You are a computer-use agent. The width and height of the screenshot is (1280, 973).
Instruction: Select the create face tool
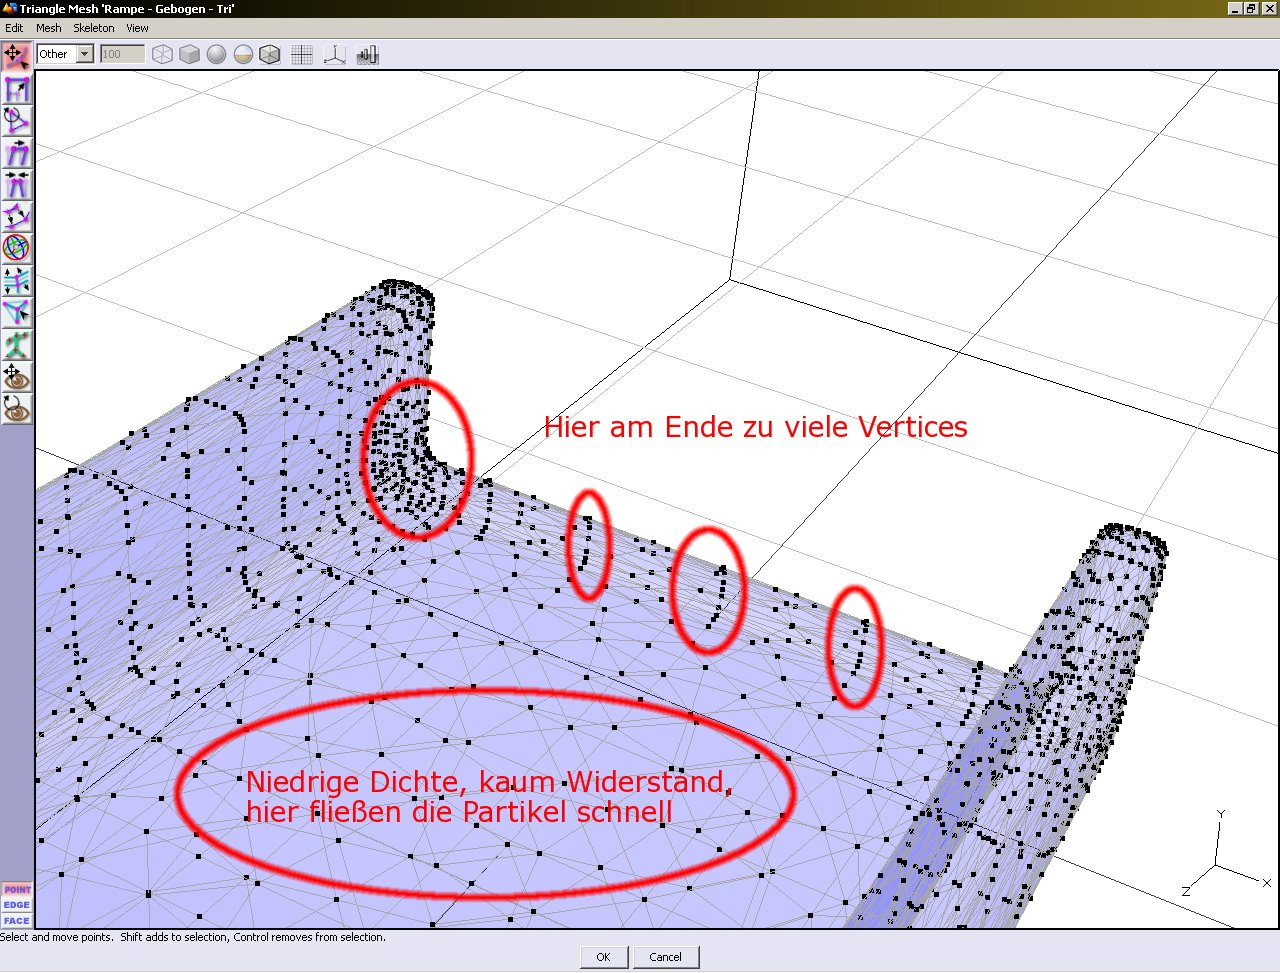[x=16, y=313]
